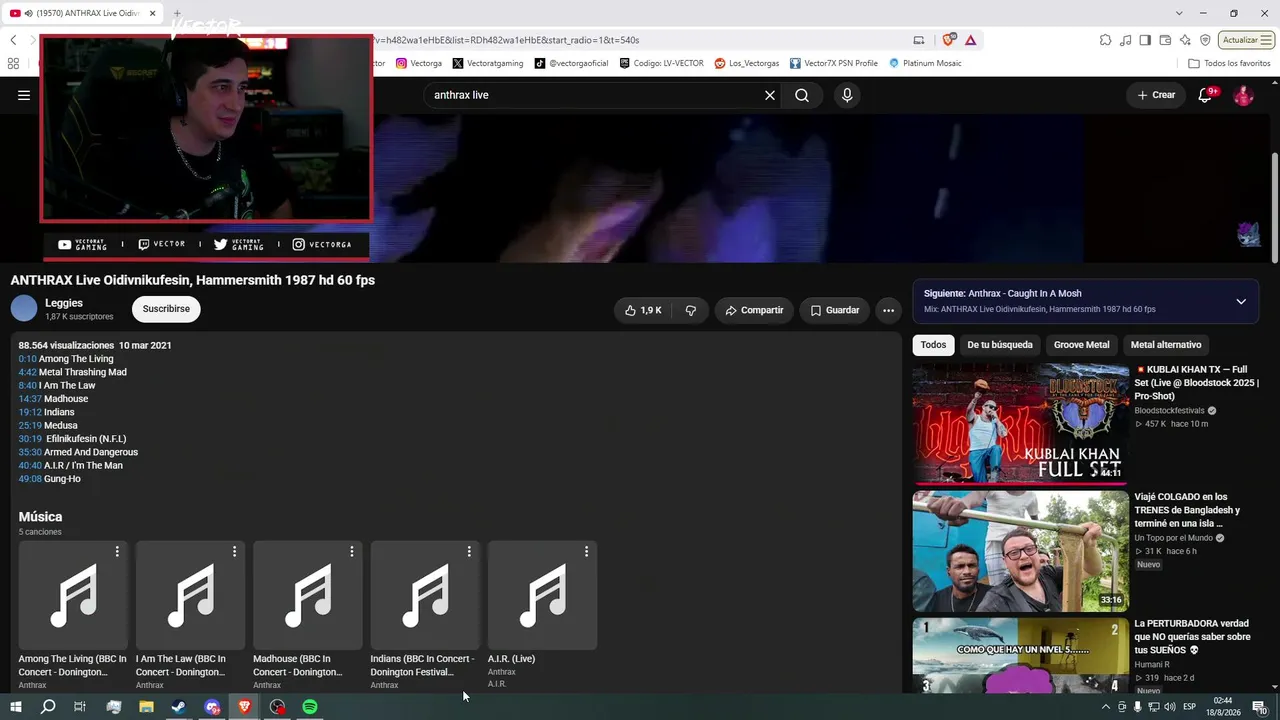Open Brave Rewards triangle icon
The image size is (1280, 720).
coord(970,40)
